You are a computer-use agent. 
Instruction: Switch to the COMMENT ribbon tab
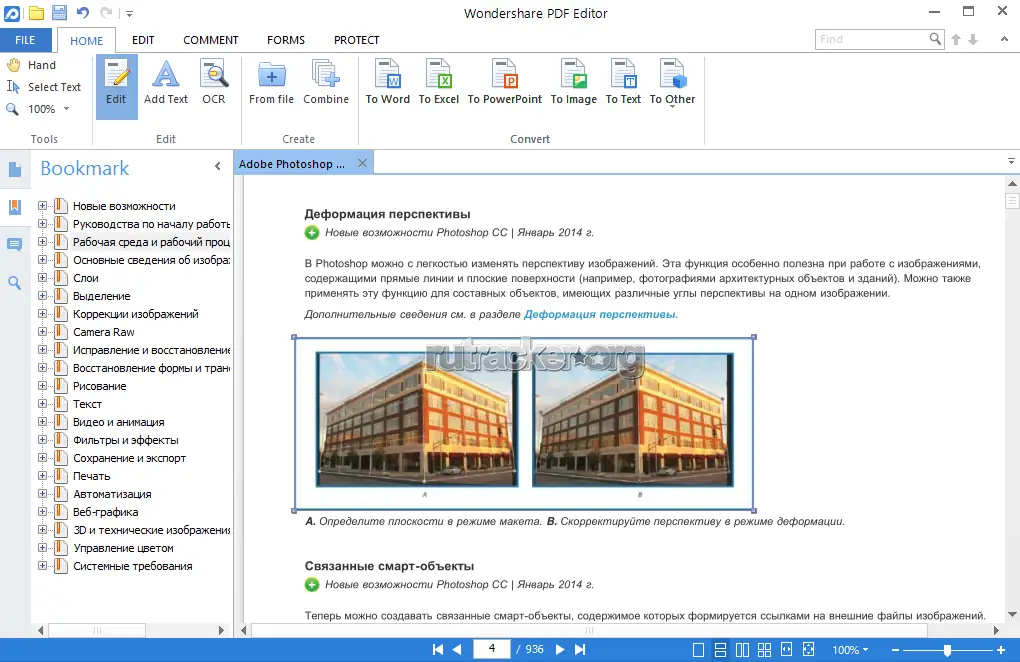[x=211, y=40]
